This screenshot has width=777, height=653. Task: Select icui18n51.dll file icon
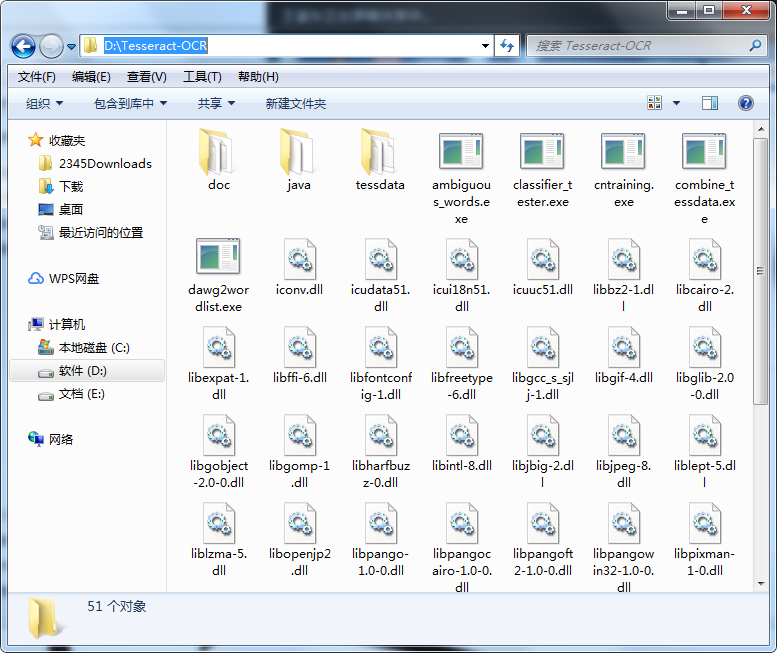[461, 259]
